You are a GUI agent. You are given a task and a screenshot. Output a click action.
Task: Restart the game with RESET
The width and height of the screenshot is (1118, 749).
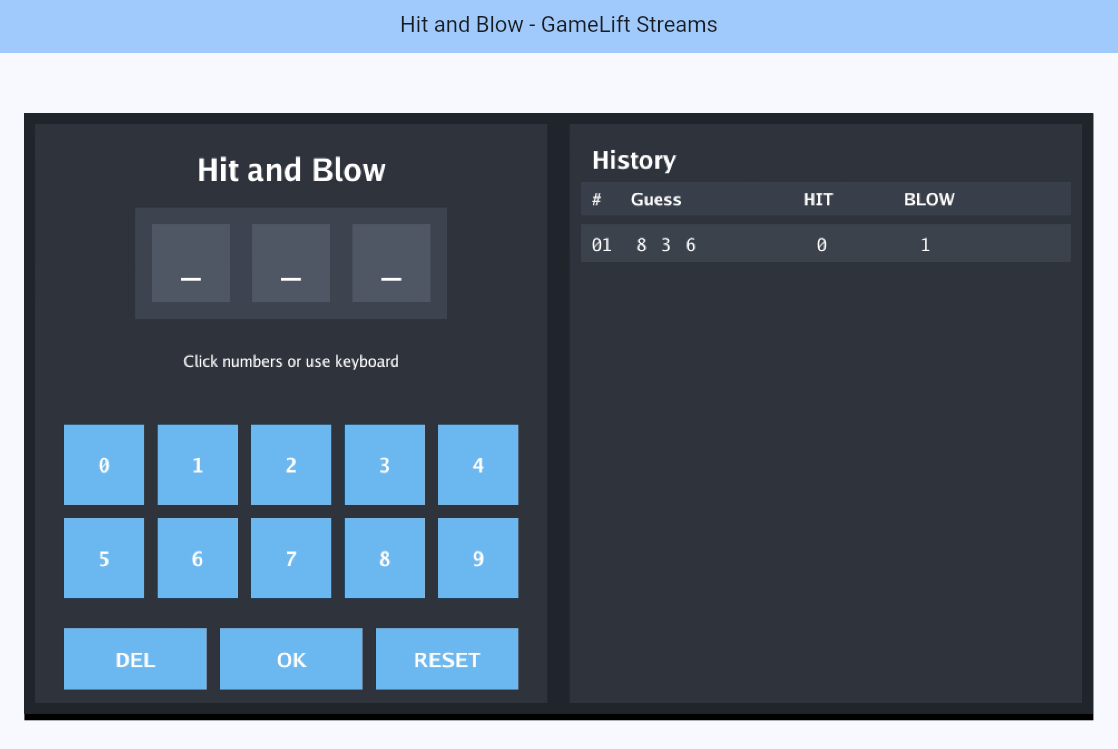click(x=447, y=659)
